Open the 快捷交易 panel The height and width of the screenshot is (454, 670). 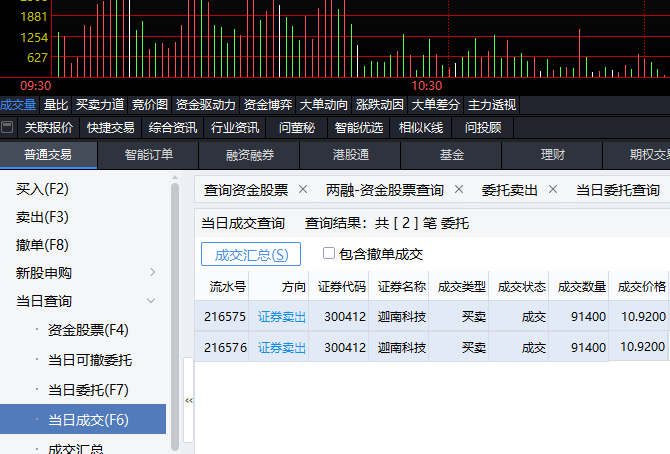click(x=111, y=127)
